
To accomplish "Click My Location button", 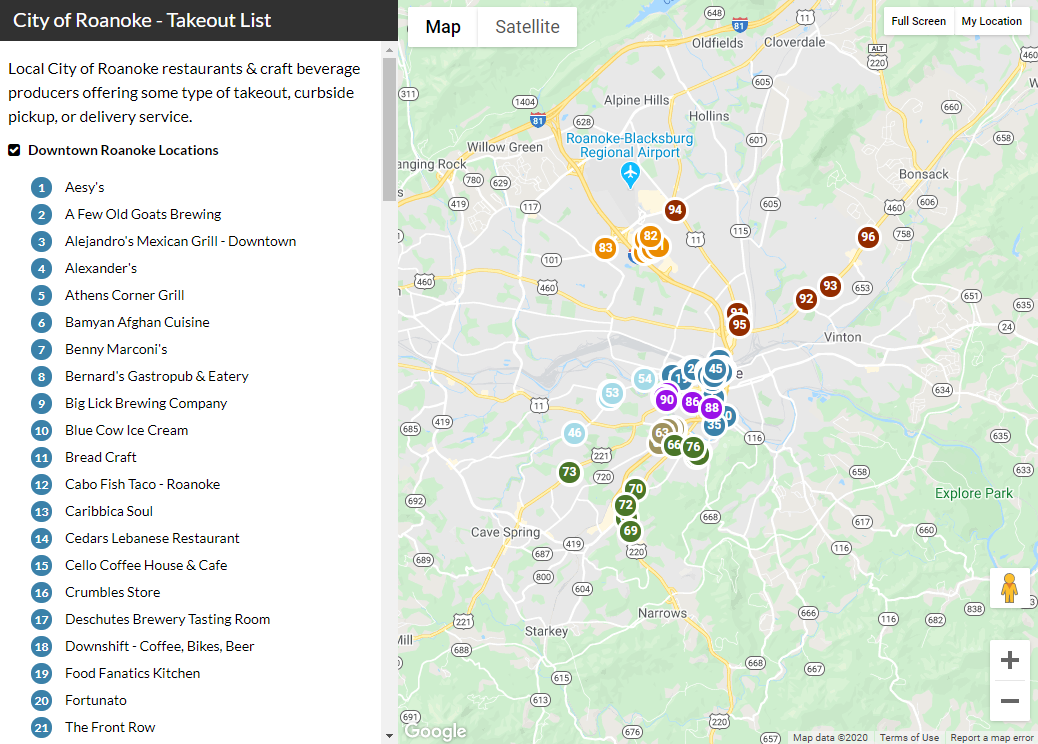I will point(991,21).
